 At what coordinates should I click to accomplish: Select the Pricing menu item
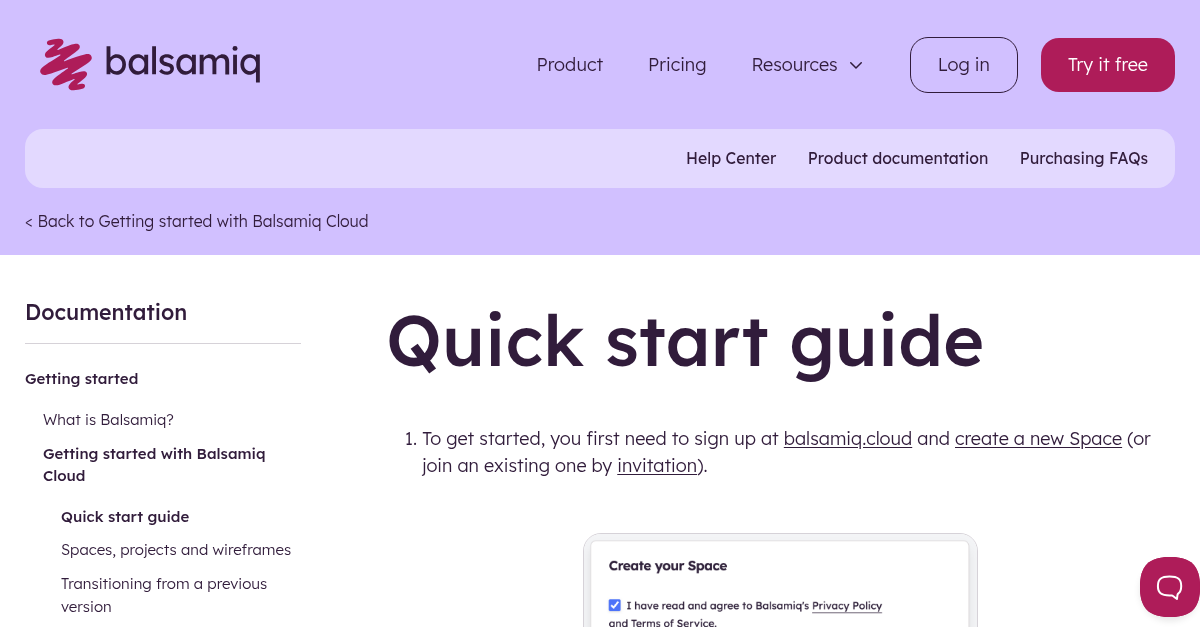click(x=677, y=64)
